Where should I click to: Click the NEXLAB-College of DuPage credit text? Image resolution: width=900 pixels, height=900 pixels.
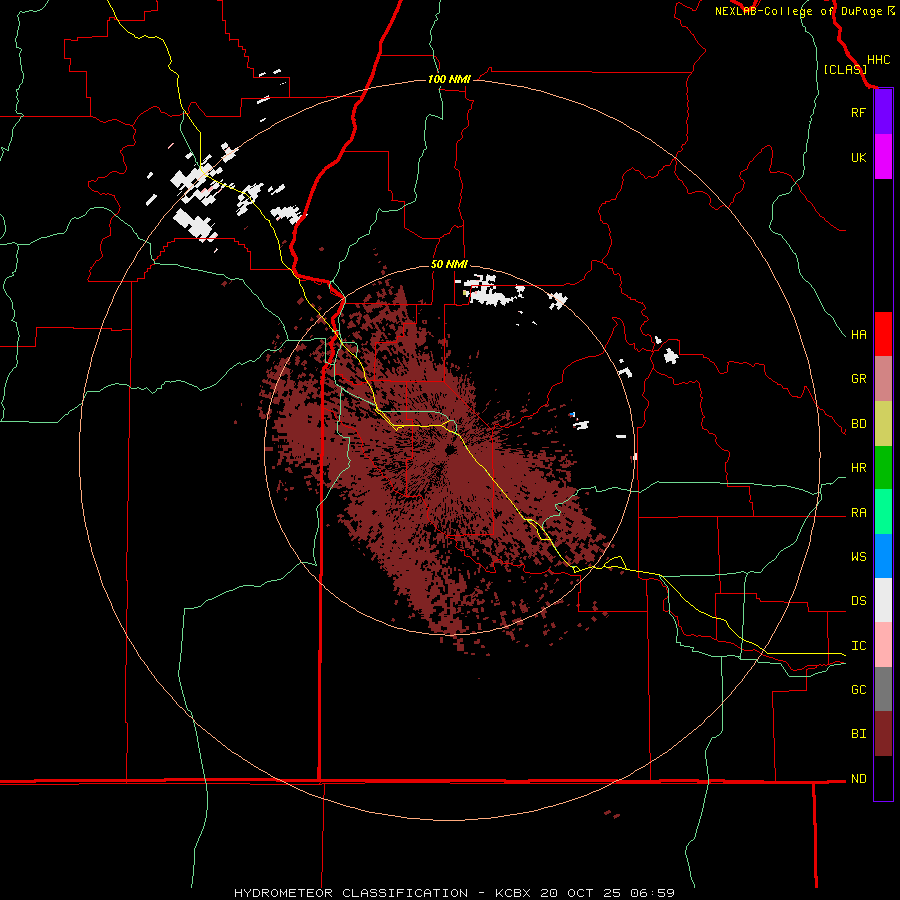pos(798,11)
